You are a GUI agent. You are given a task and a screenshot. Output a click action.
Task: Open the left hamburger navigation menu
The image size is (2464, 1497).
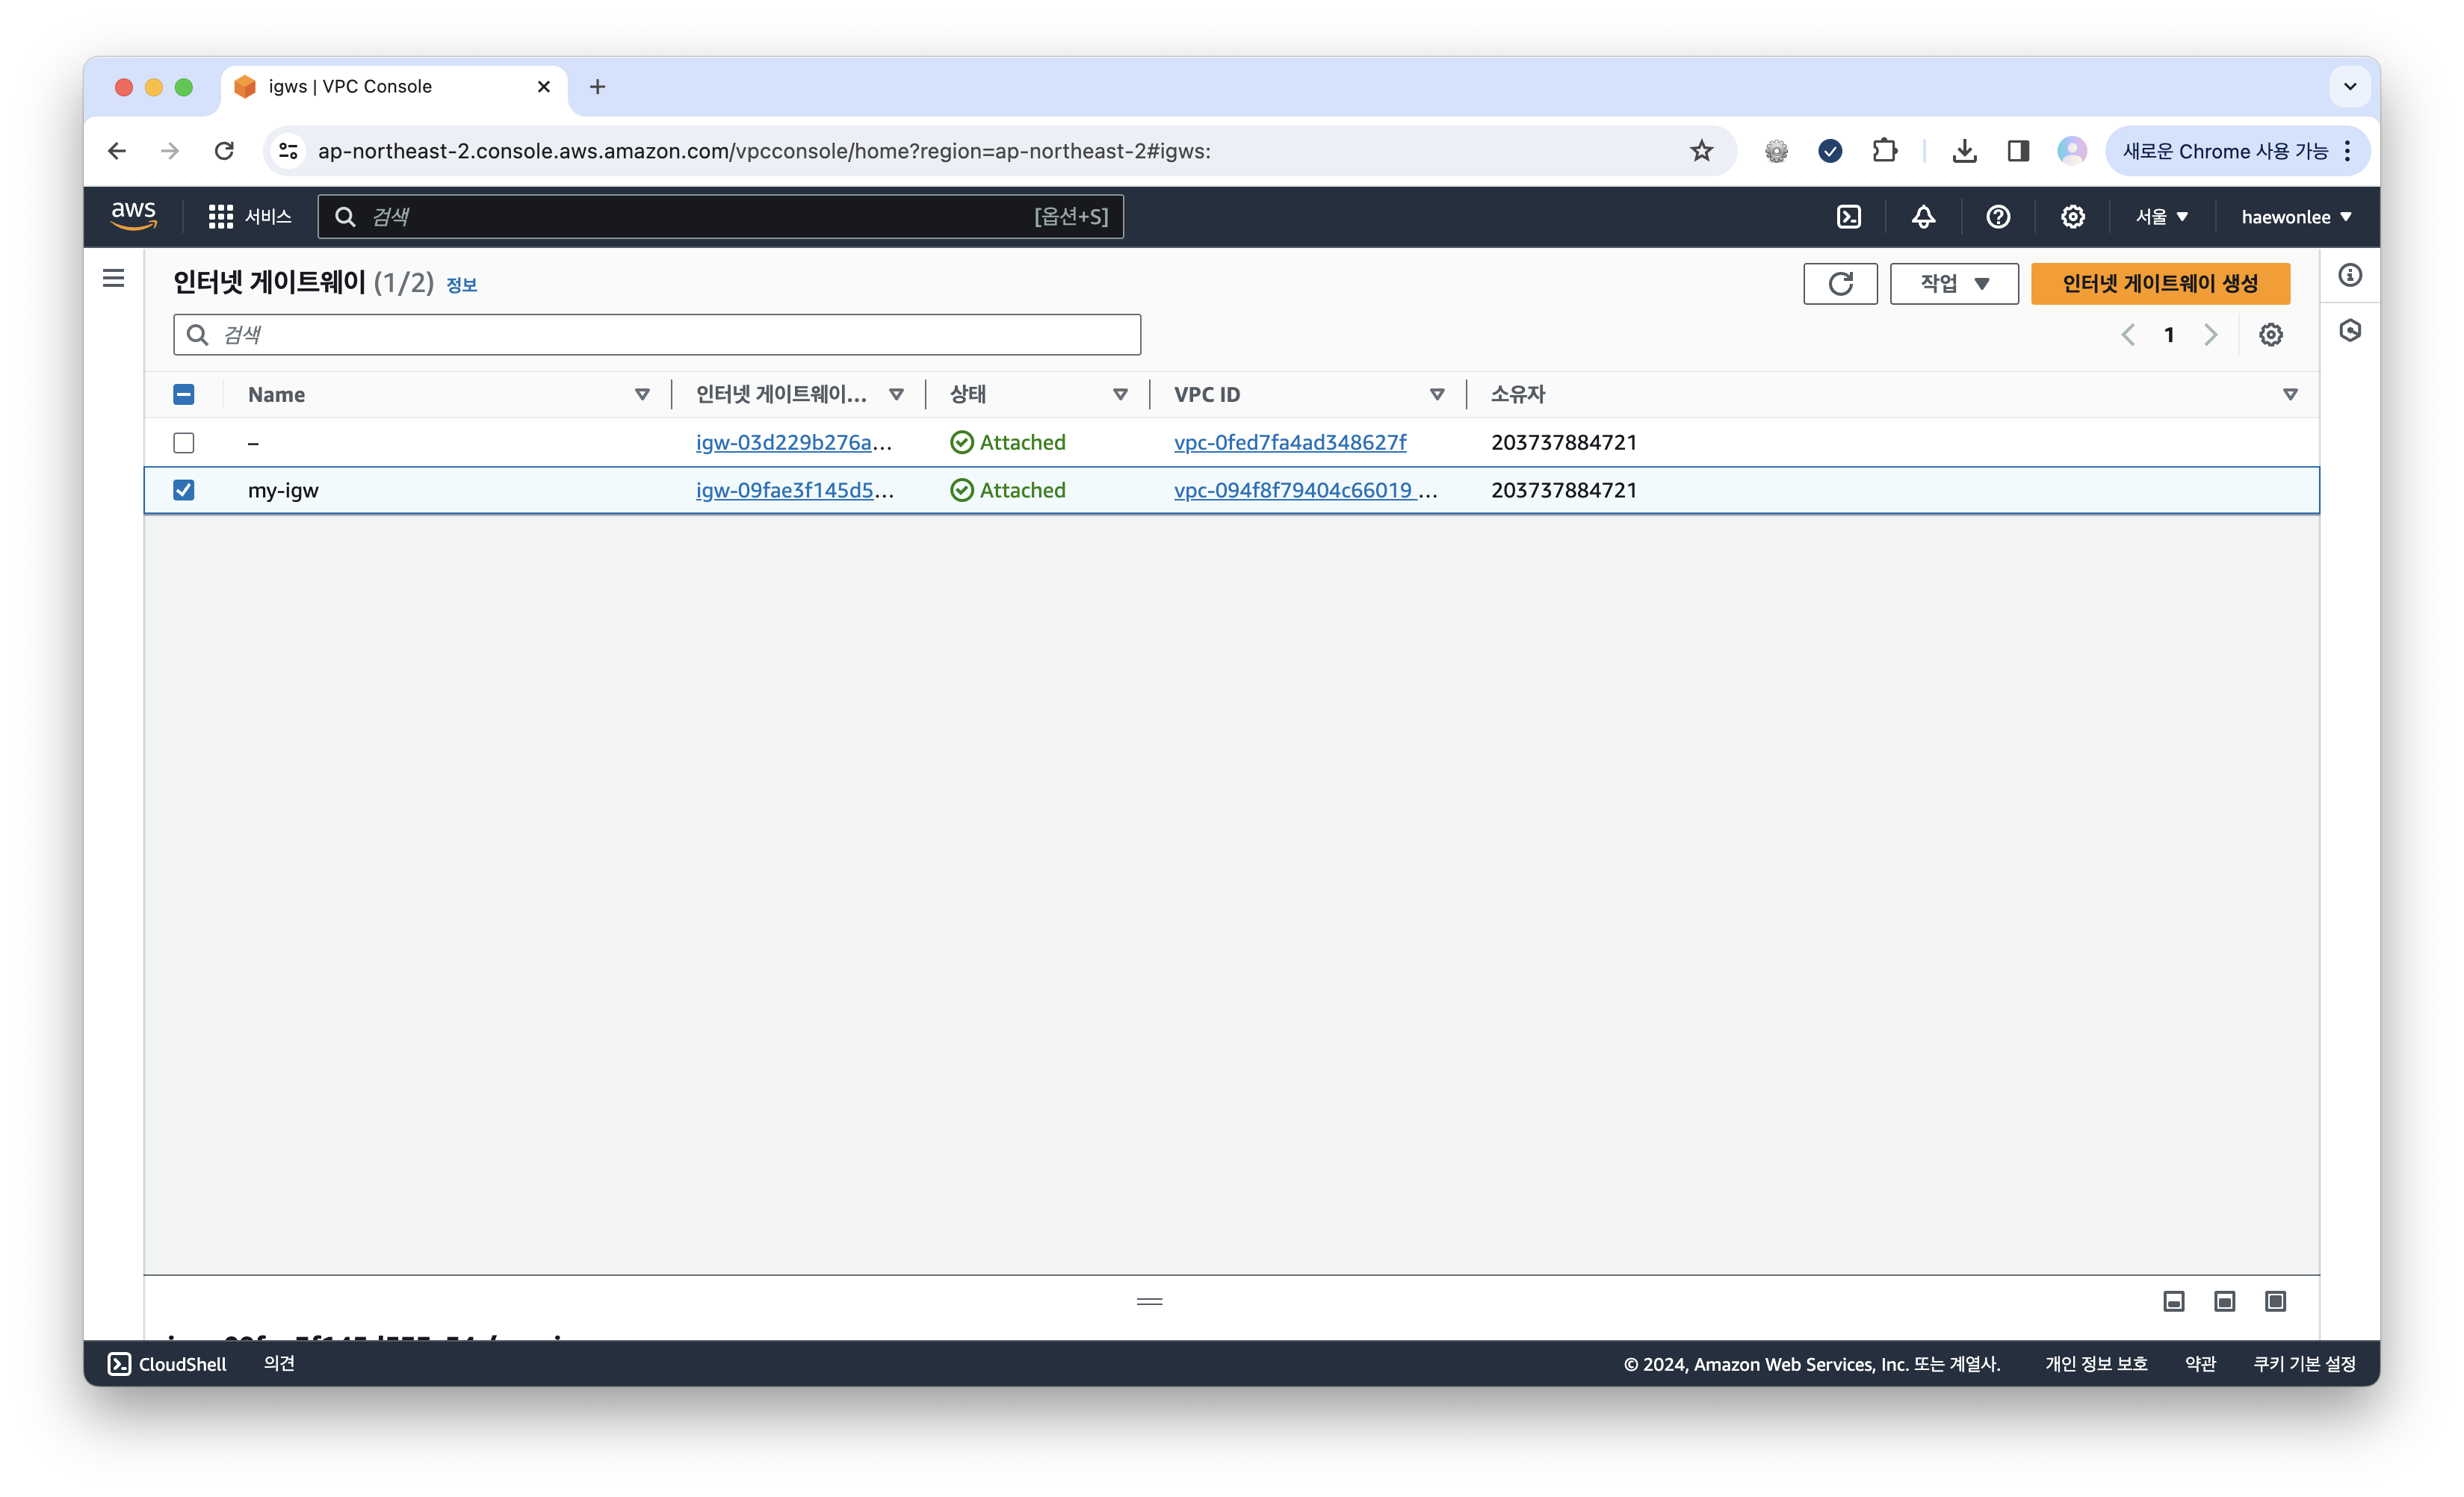(x=114, y=278)
